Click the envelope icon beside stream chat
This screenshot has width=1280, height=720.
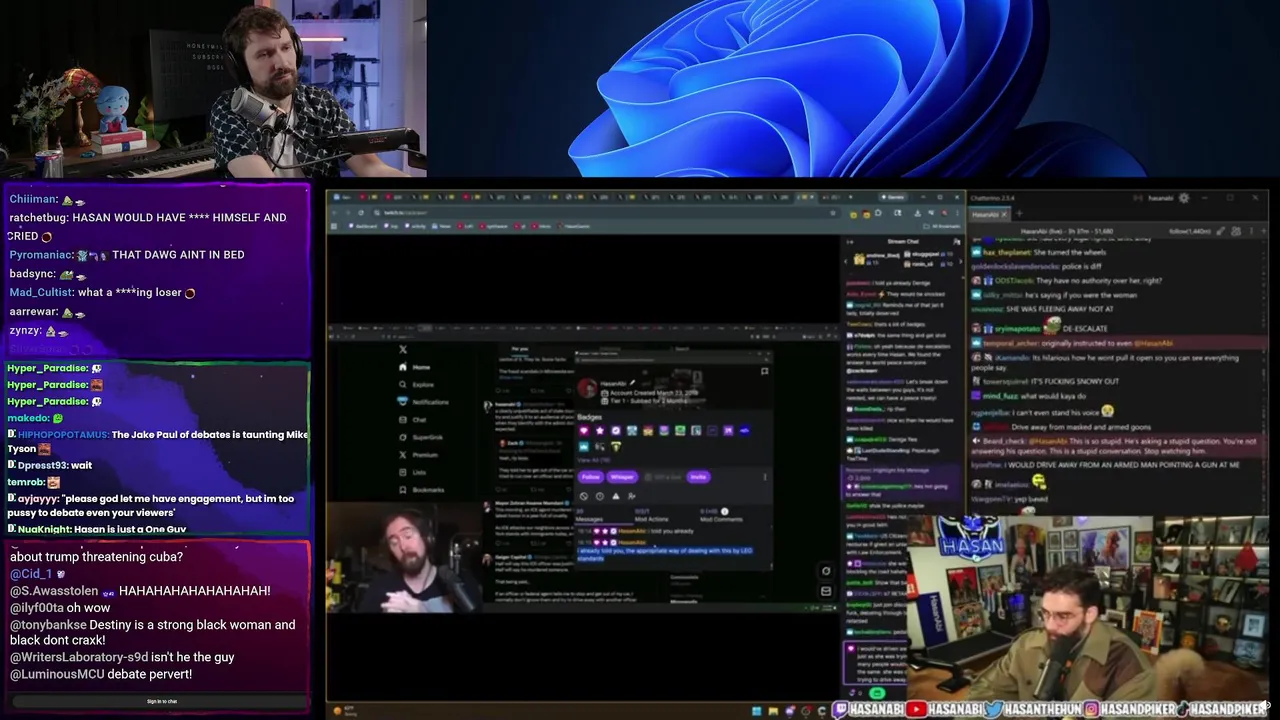coord(826,591)
